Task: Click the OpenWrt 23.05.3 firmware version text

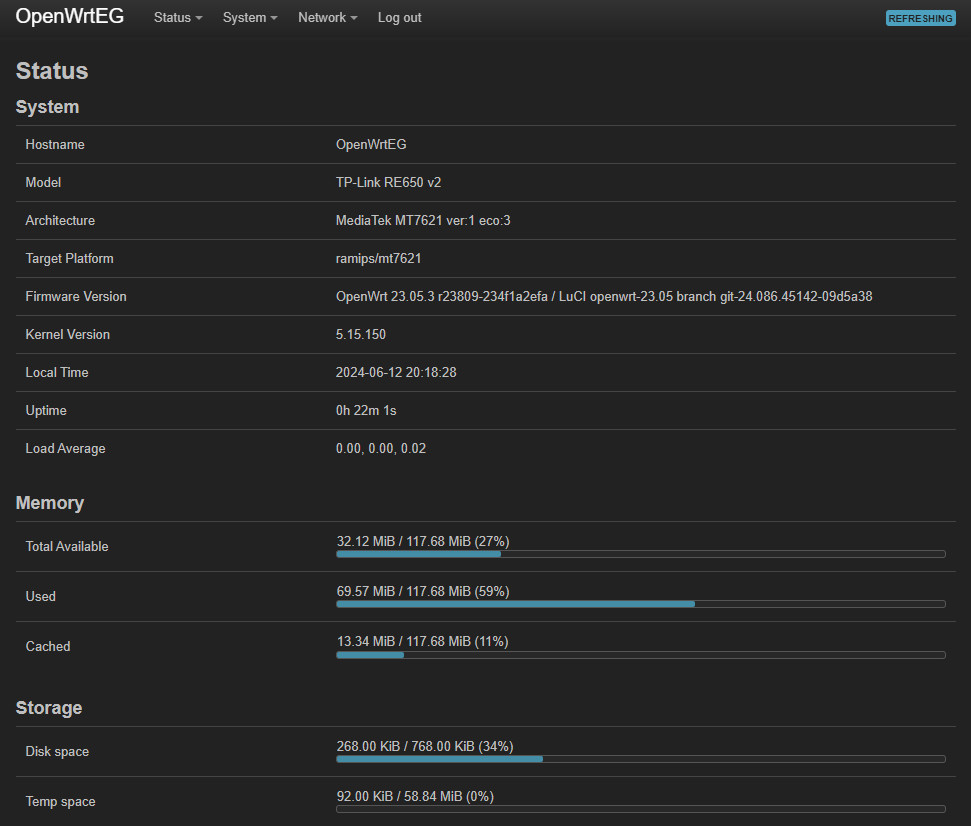Action: 603,297
